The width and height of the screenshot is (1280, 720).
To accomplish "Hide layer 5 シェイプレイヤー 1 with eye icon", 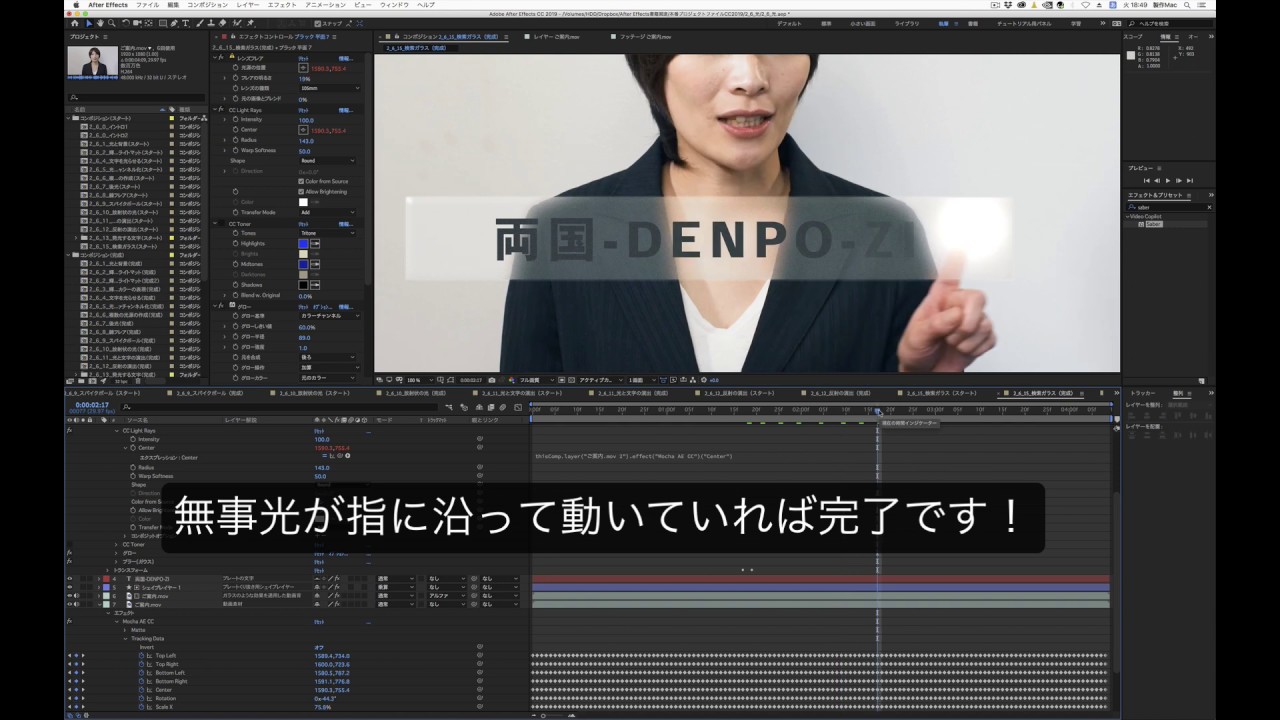I will [70, 587].
